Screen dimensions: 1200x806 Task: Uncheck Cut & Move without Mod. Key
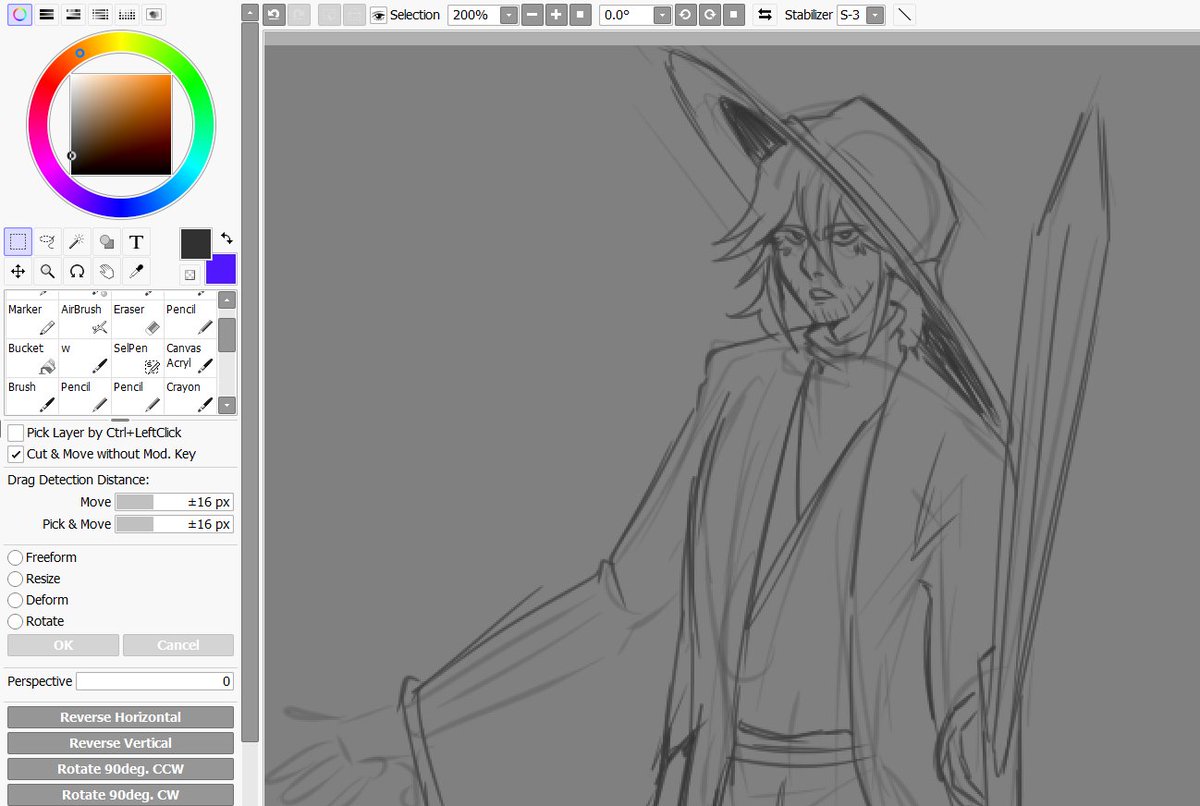pyautogui.click(x=16, y=454)
